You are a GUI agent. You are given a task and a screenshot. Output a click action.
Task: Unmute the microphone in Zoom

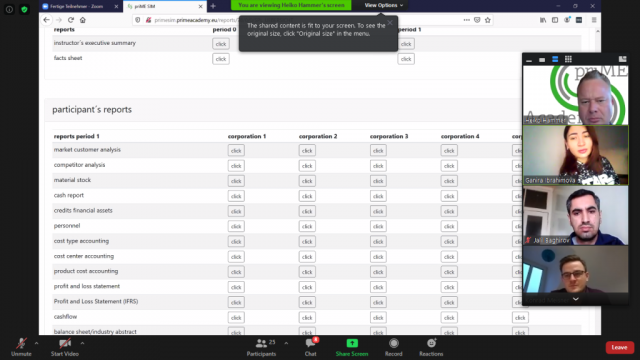pyautogui.click(x=21, y=347)
